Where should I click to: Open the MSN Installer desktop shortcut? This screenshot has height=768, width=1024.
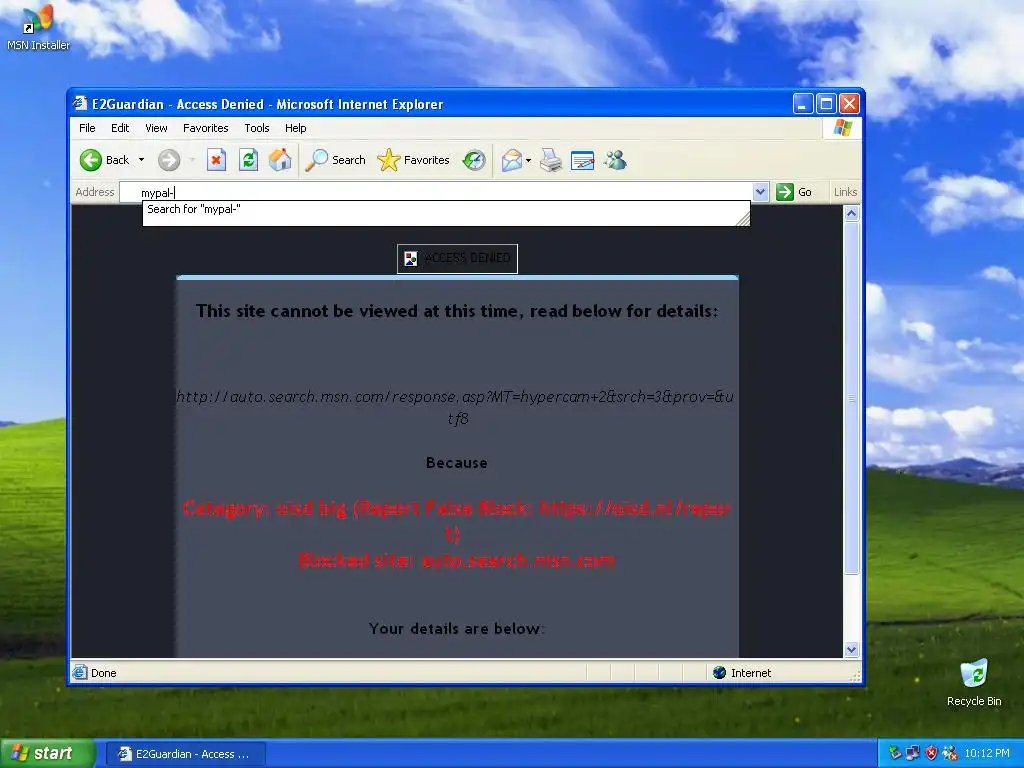coord(38,27)
